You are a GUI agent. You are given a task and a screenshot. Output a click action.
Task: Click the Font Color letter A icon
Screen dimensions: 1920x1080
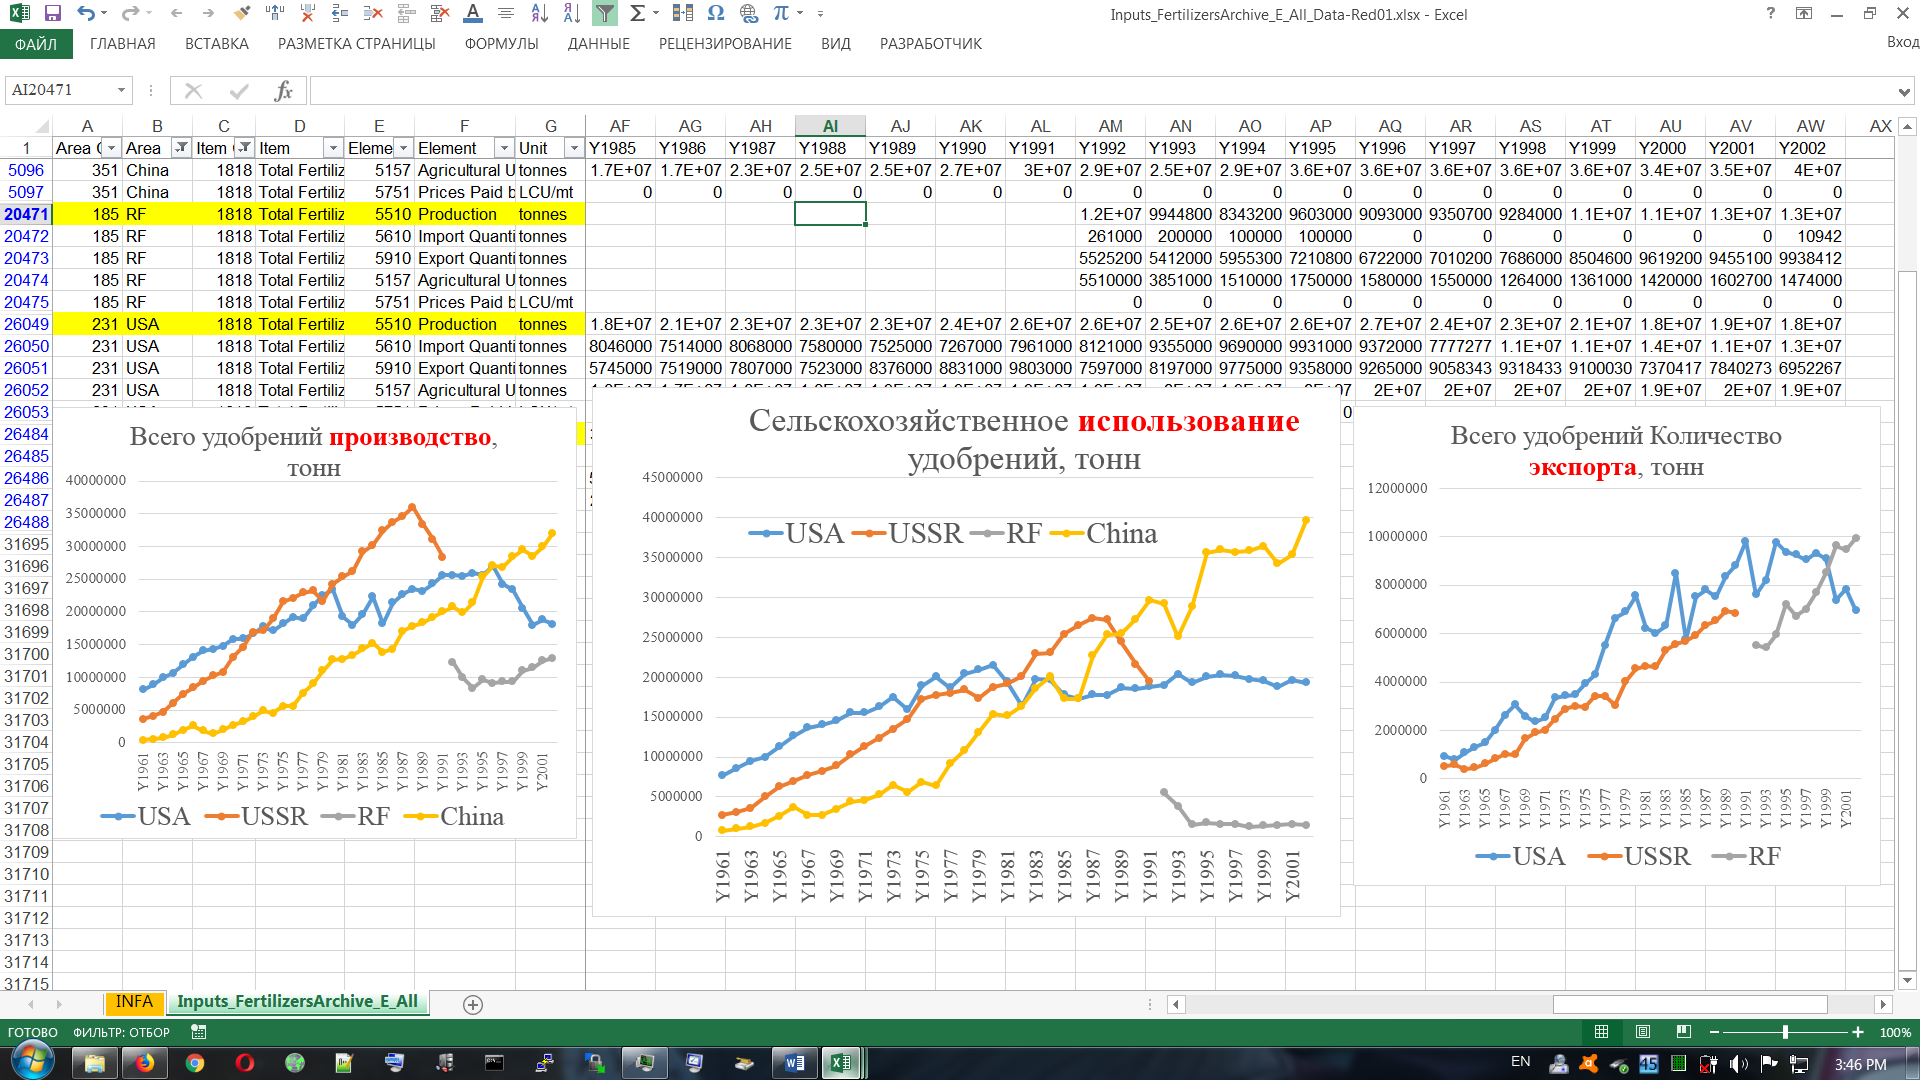click(x=473, y=14)
